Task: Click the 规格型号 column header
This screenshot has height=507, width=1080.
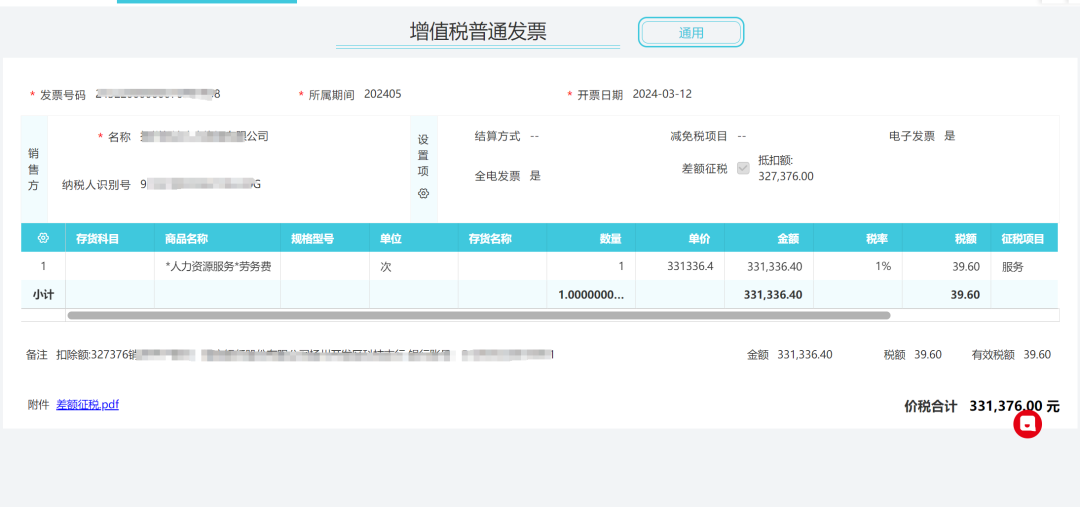Action: pos(325,238)
